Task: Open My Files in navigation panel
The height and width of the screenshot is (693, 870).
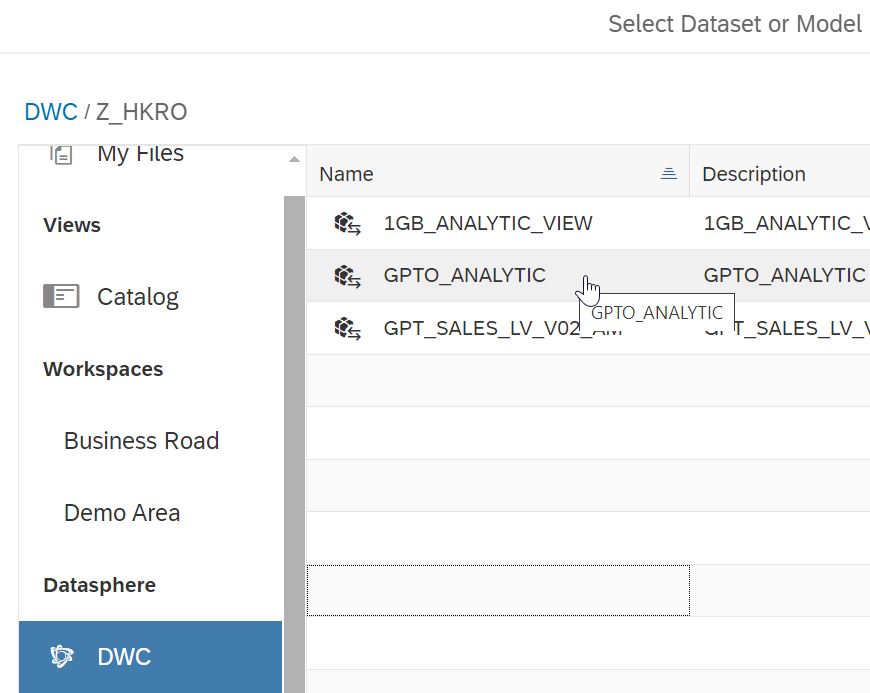Action: tap(140, 154)
